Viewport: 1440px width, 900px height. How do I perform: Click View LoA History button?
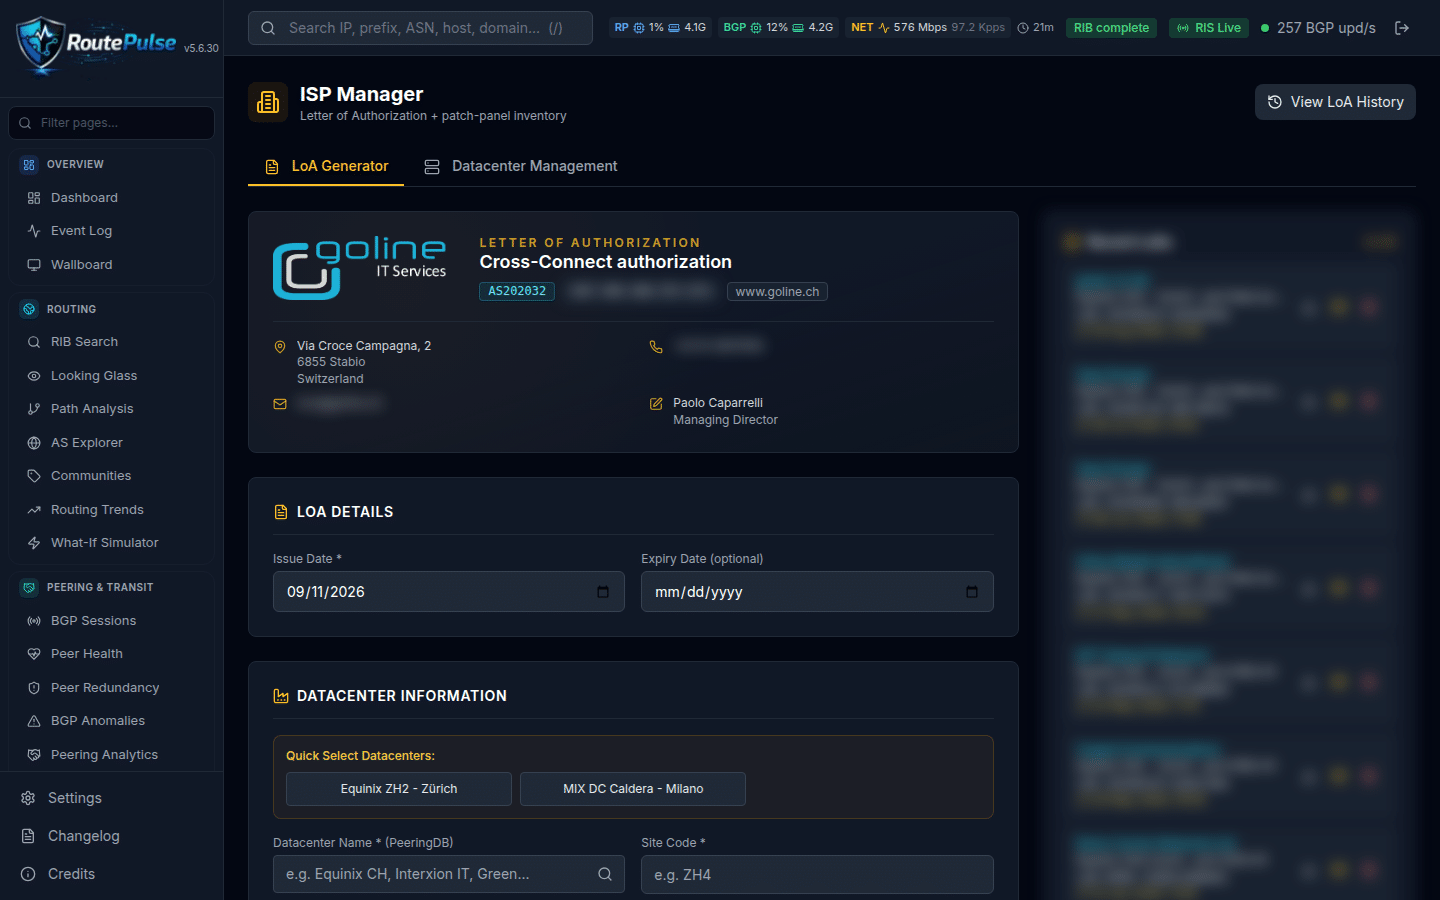pos(1335,102)
